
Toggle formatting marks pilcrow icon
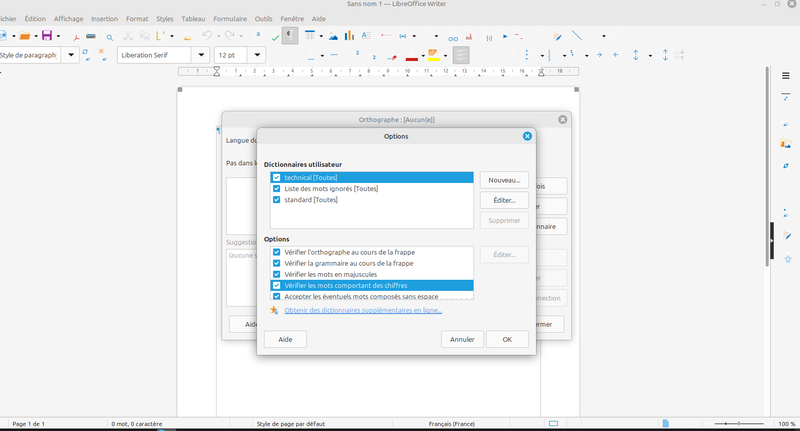(288, 36)
